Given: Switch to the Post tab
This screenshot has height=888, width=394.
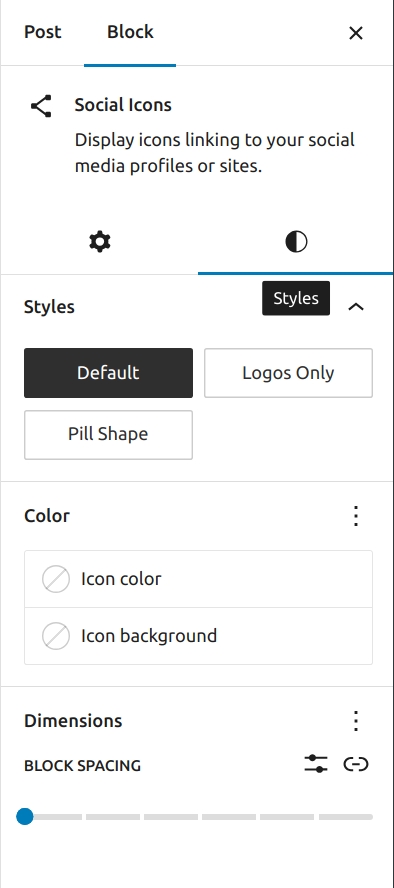Looking at the screenshot, I should pyautogui.click(x=42, y=32).
